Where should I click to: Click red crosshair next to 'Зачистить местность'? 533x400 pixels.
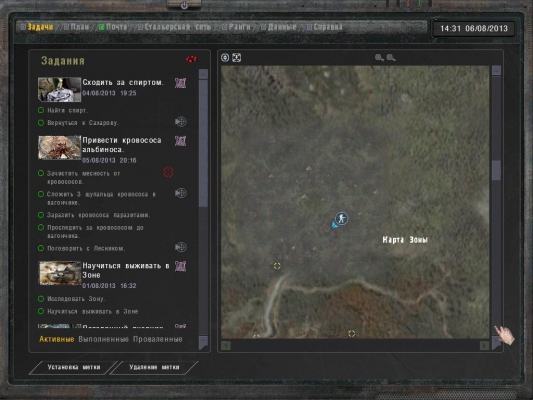[x=168, y=172]
